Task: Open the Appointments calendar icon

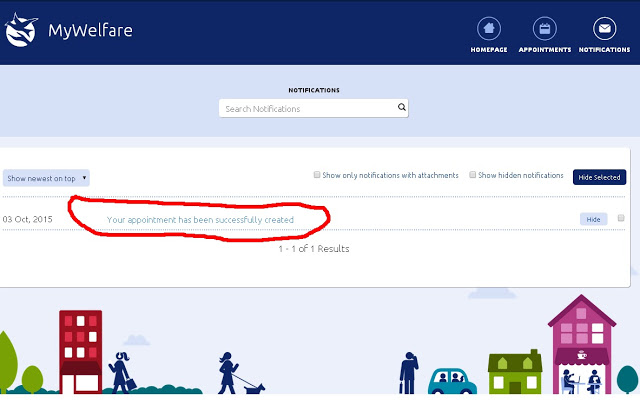Action: coord(545,28)
